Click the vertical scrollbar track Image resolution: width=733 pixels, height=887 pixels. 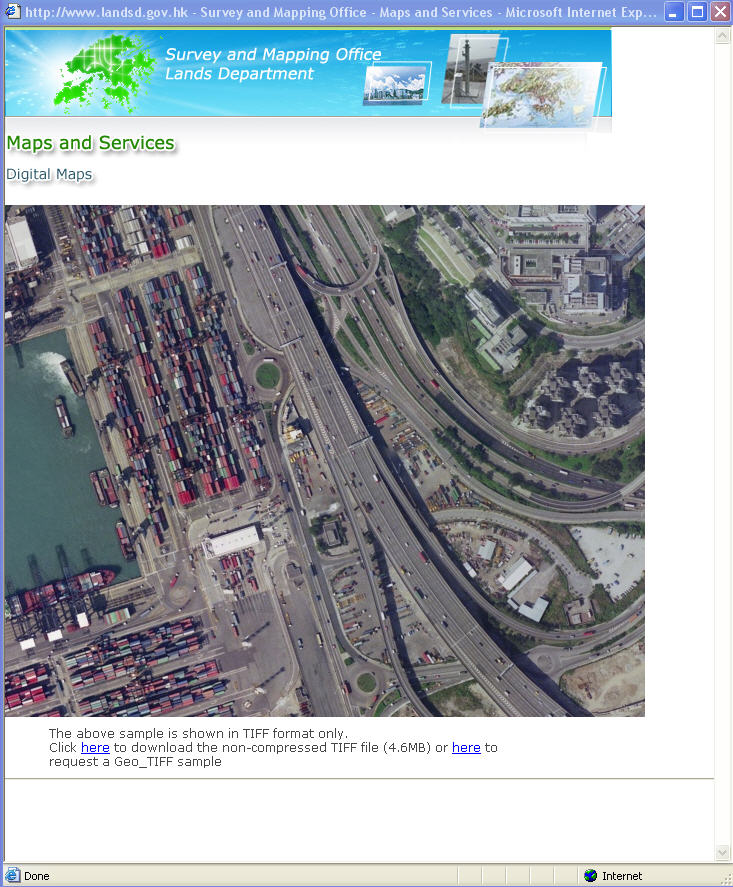(x=722, y=444)
